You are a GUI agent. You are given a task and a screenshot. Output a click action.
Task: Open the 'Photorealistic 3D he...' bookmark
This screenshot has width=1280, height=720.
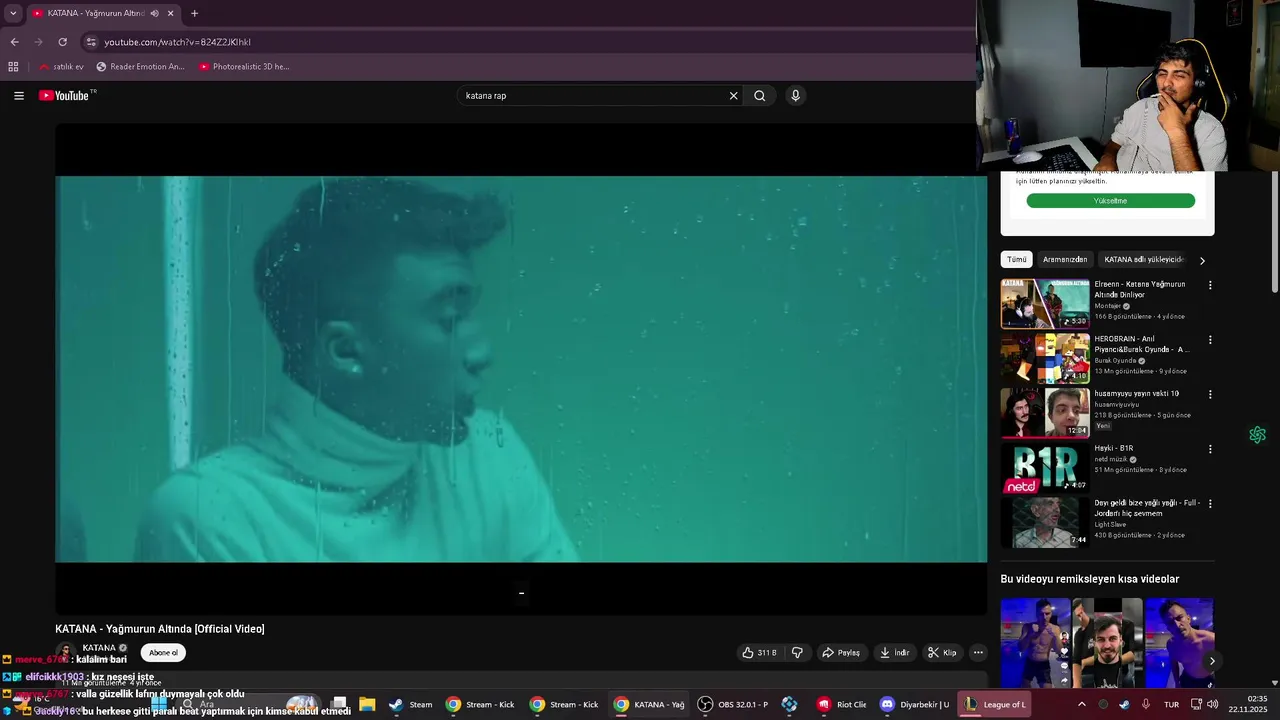244,67
